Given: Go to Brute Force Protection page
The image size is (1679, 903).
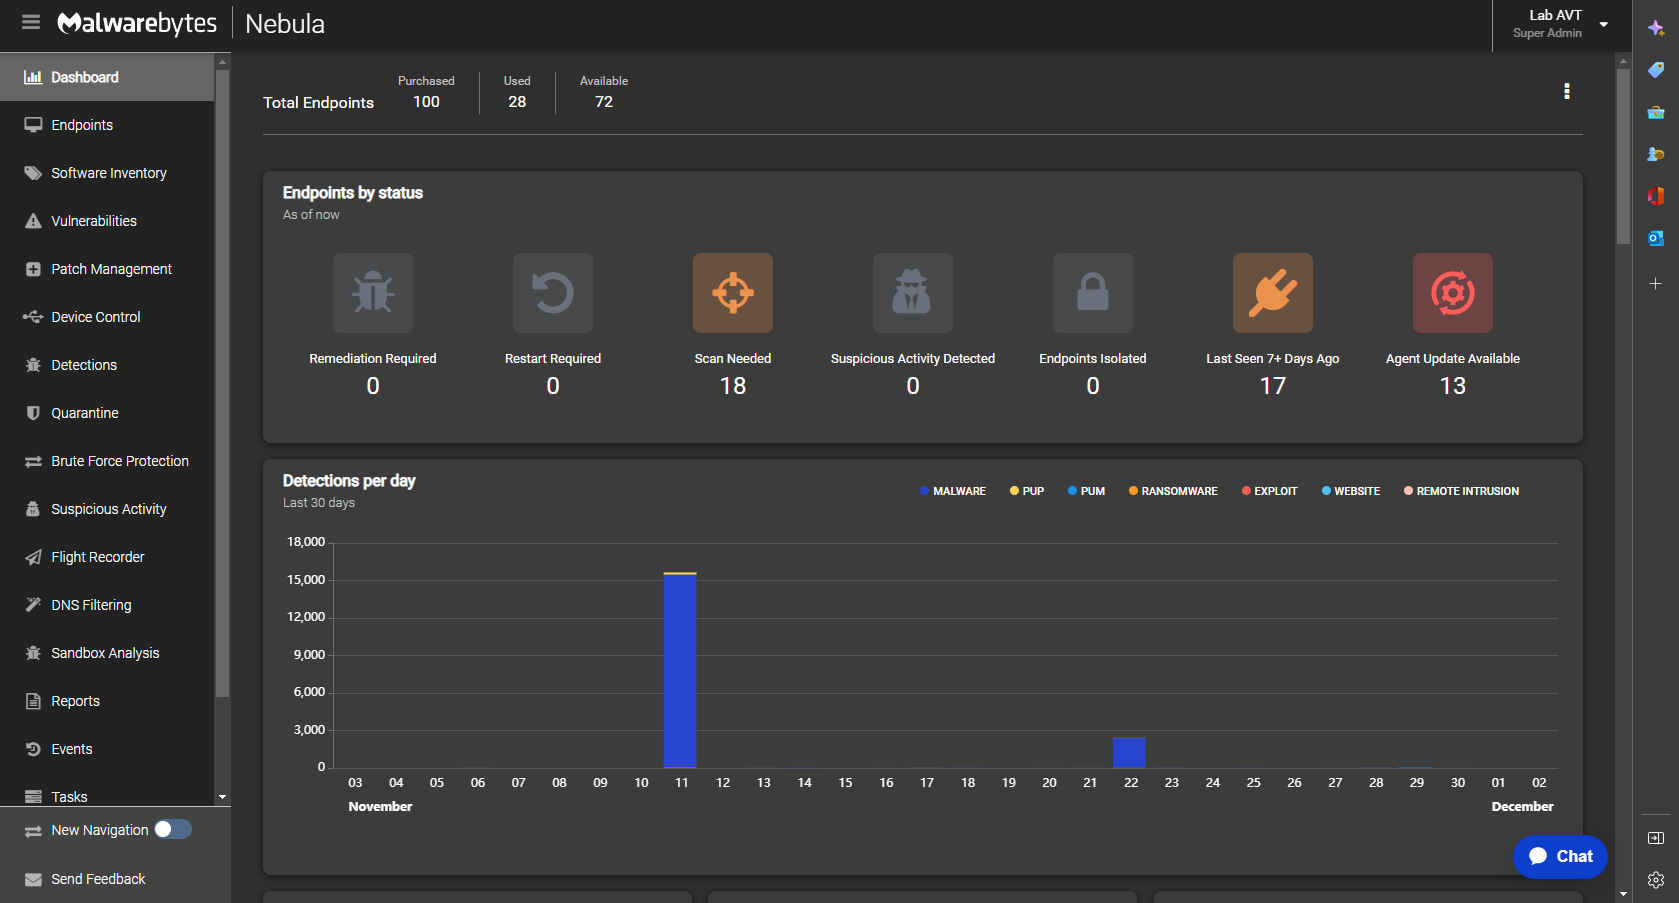Looking at the screenshot, I should pos(119,461).
